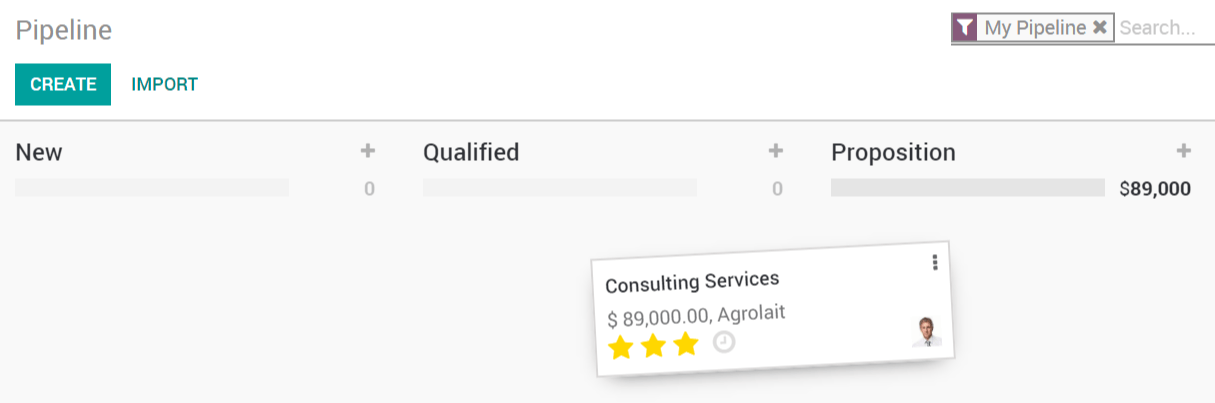Click the Search input field
1215x403 pixels.
[1160, 28]
